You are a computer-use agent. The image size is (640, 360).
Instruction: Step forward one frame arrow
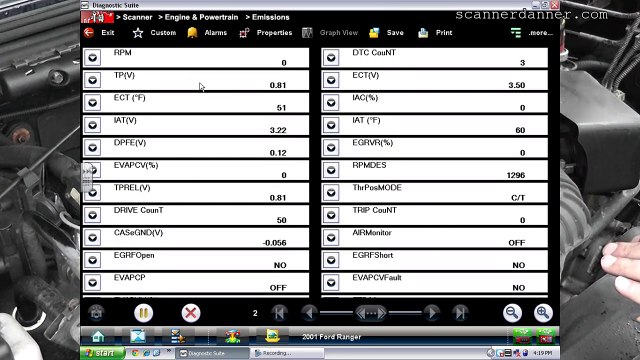coord(431,313)
